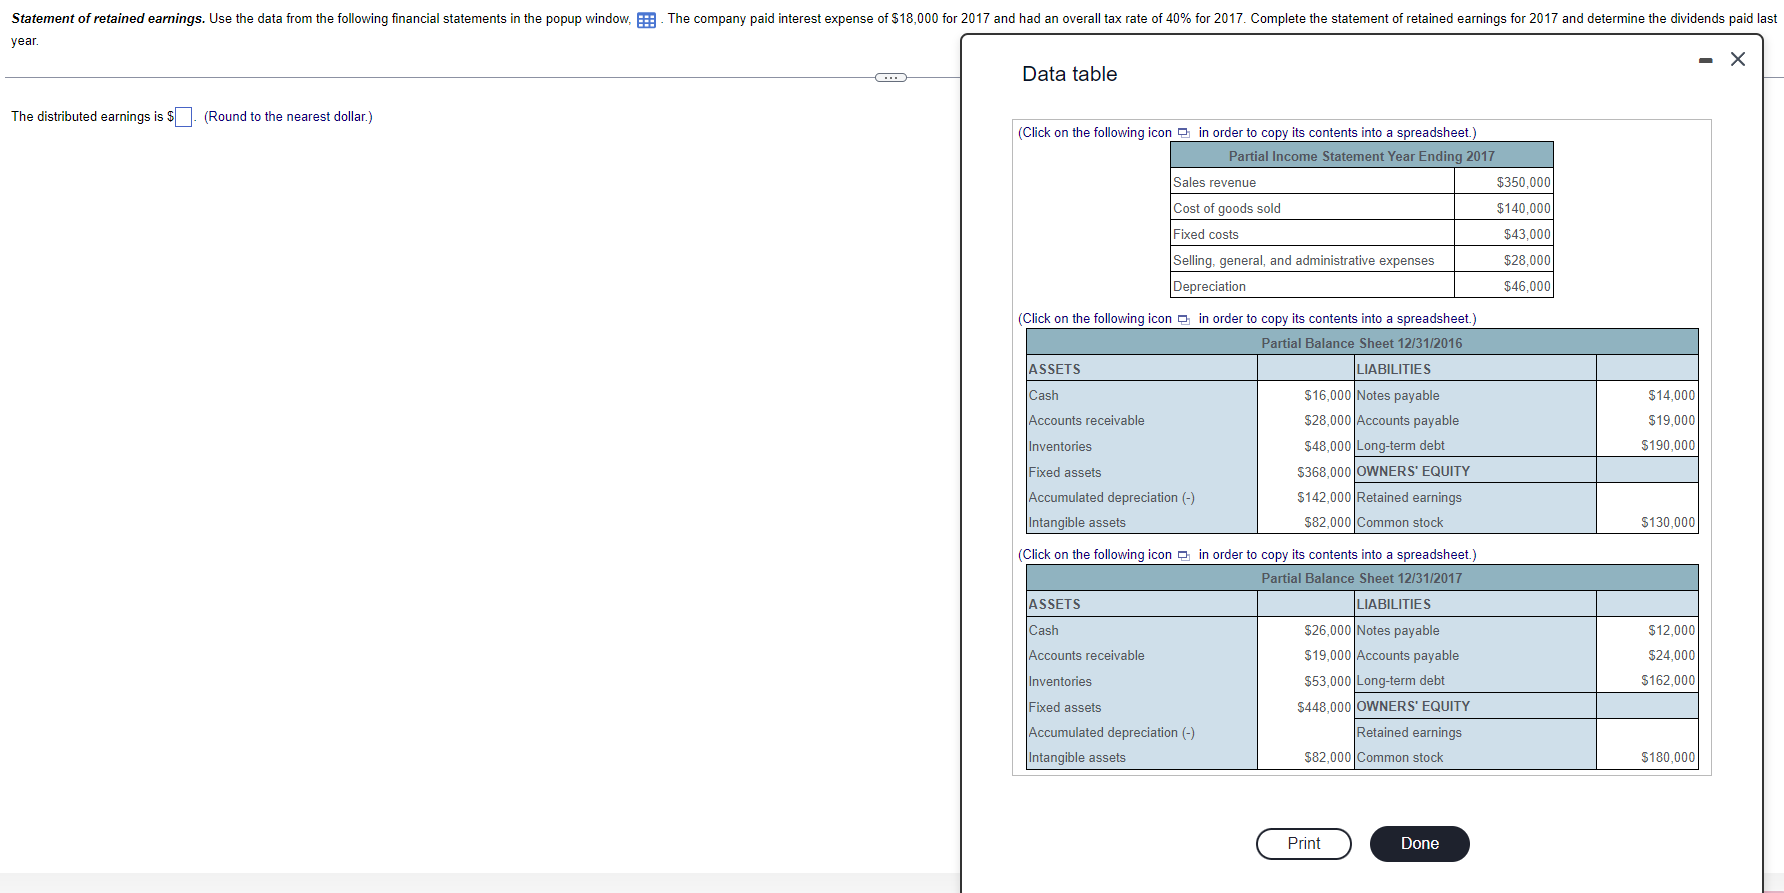The height and width of the screenshot is (893, 1784).
Task: Select Cost of goods sold $140,000 value
Action: pyautogui.click(x=1523, y=208)
